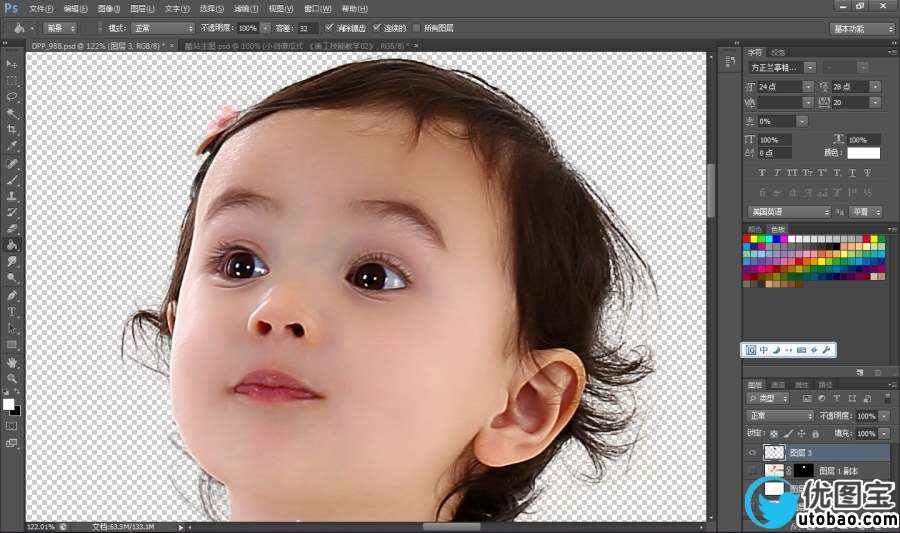The width and height of the screenshot is (900, 533).
Task: Apply faux bold text style
Action: click(762, 172)
